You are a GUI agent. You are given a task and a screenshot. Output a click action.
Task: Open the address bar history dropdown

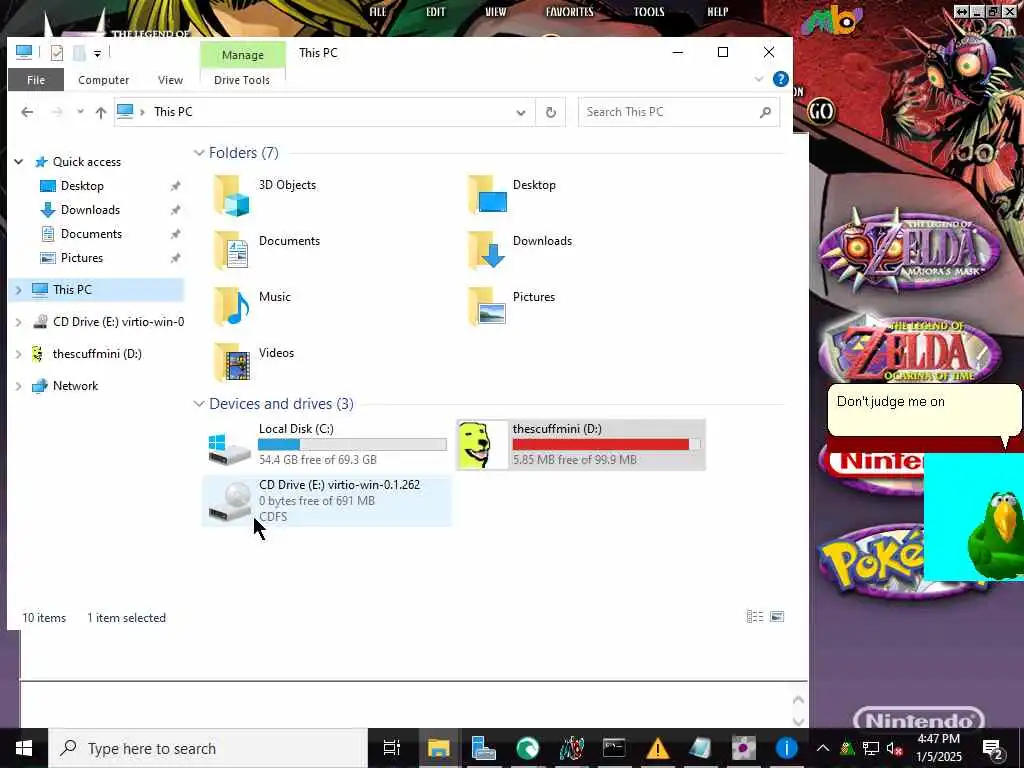(520, 112)
